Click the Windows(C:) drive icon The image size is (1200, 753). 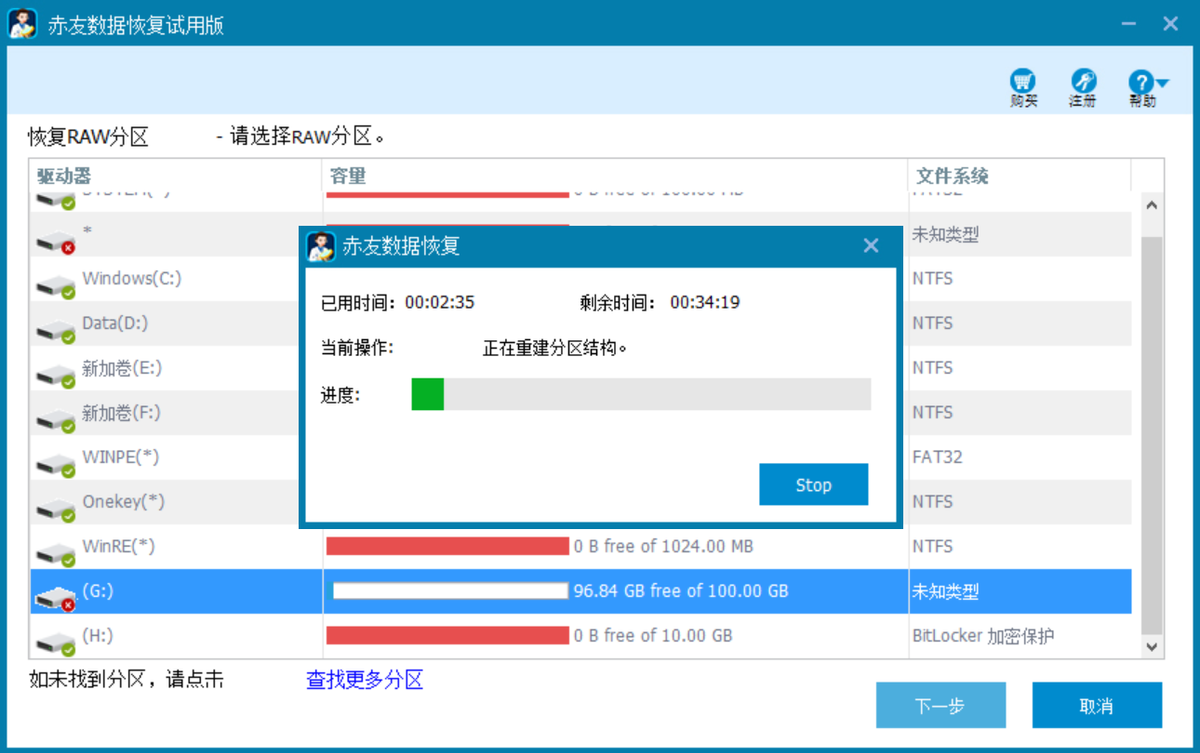click(55, 285)
